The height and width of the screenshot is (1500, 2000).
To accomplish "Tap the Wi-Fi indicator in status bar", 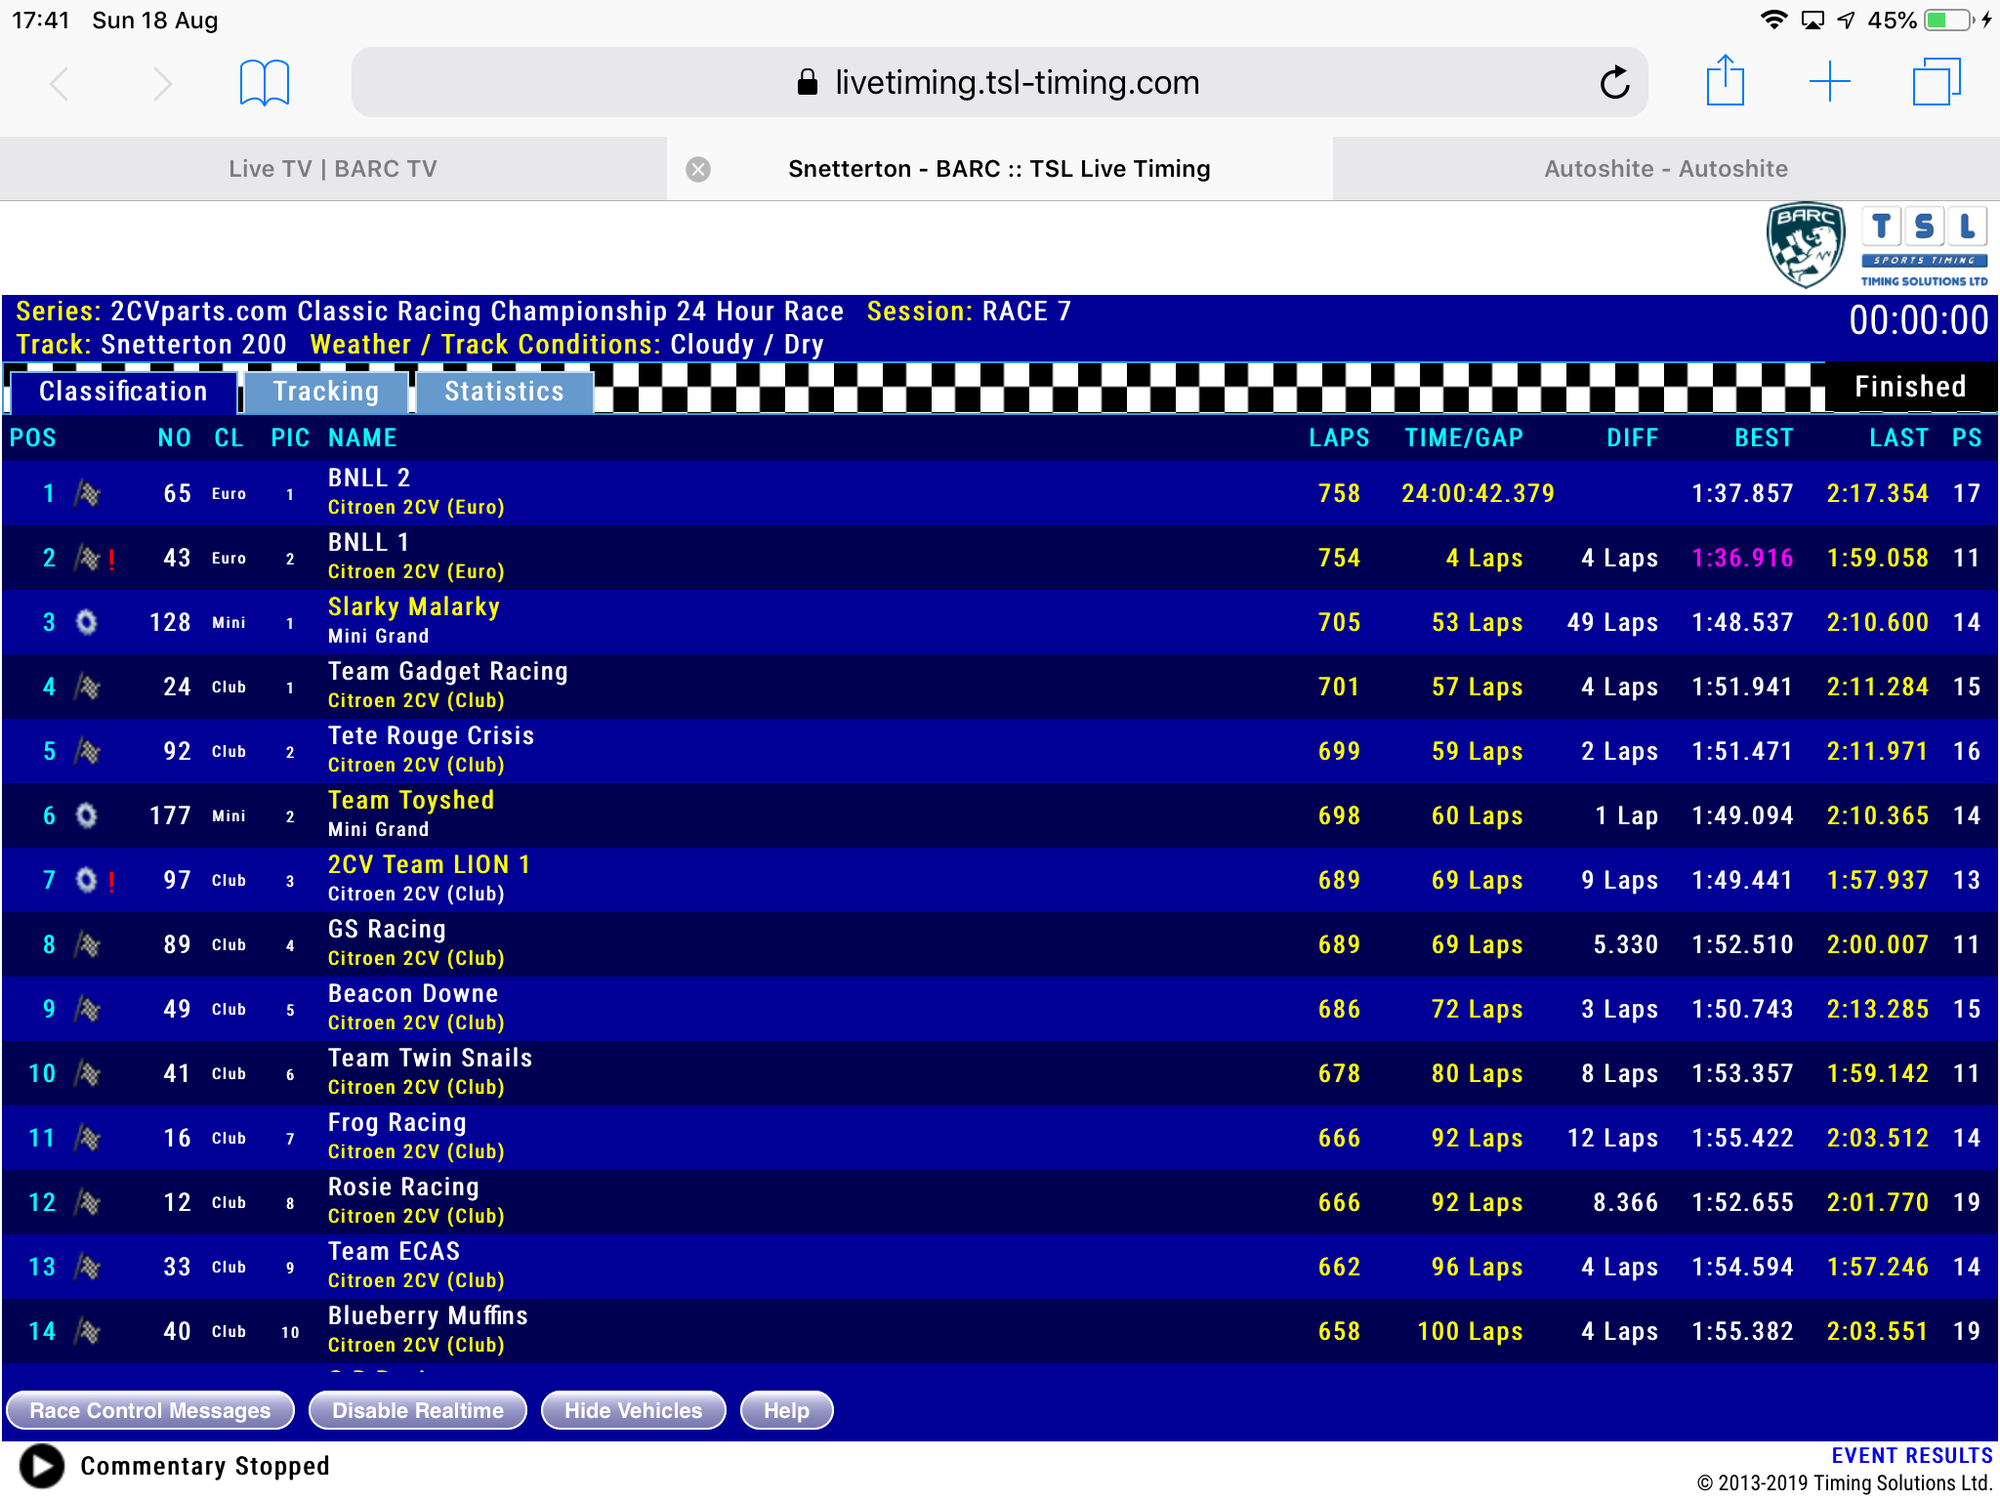I will click(x=1774, y=20).
